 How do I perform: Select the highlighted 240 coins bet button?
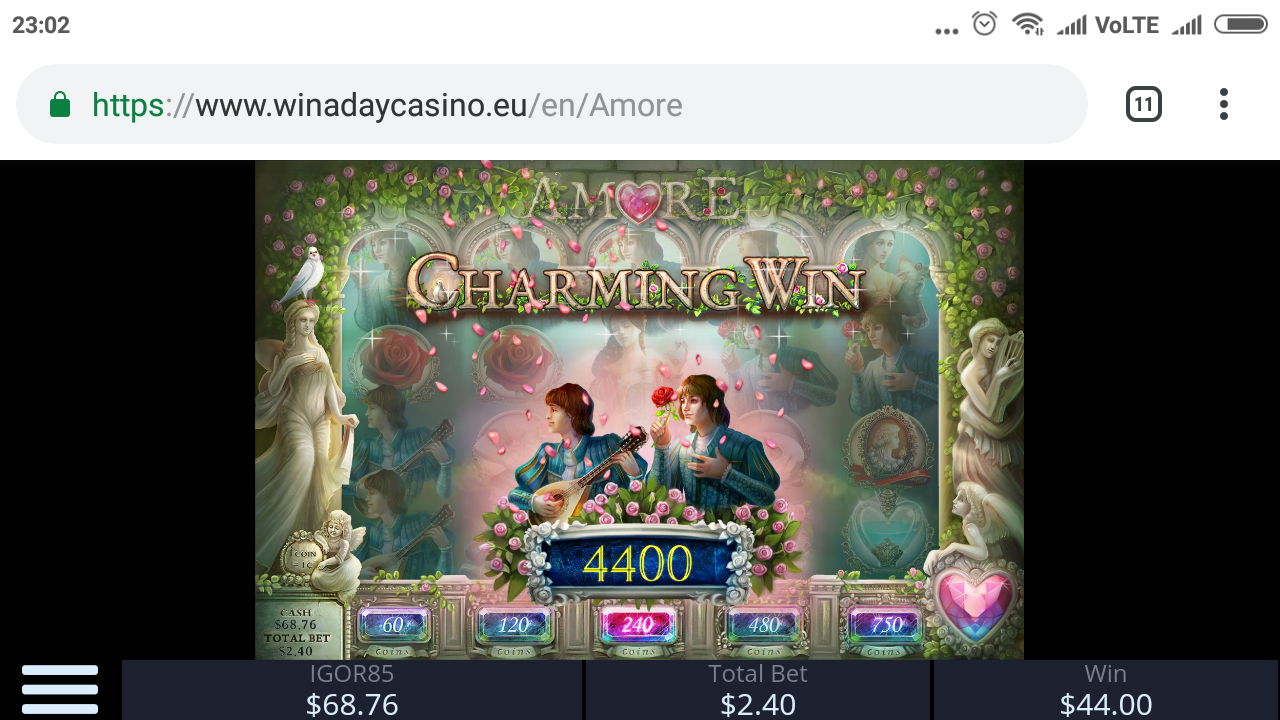point(638,625)
